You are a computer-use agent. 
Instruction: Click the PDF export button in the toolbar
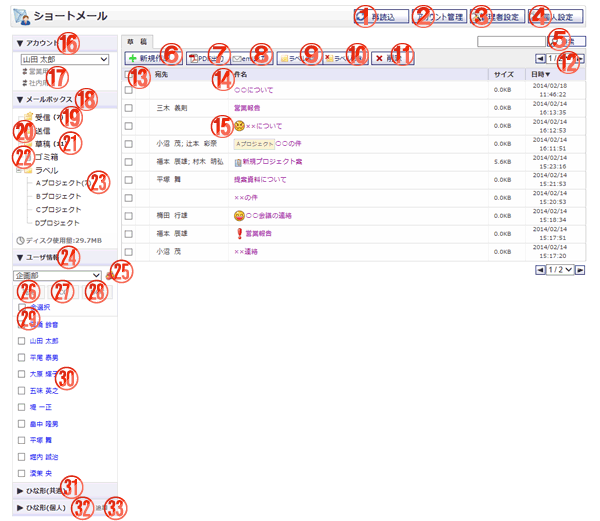[207, 60]
